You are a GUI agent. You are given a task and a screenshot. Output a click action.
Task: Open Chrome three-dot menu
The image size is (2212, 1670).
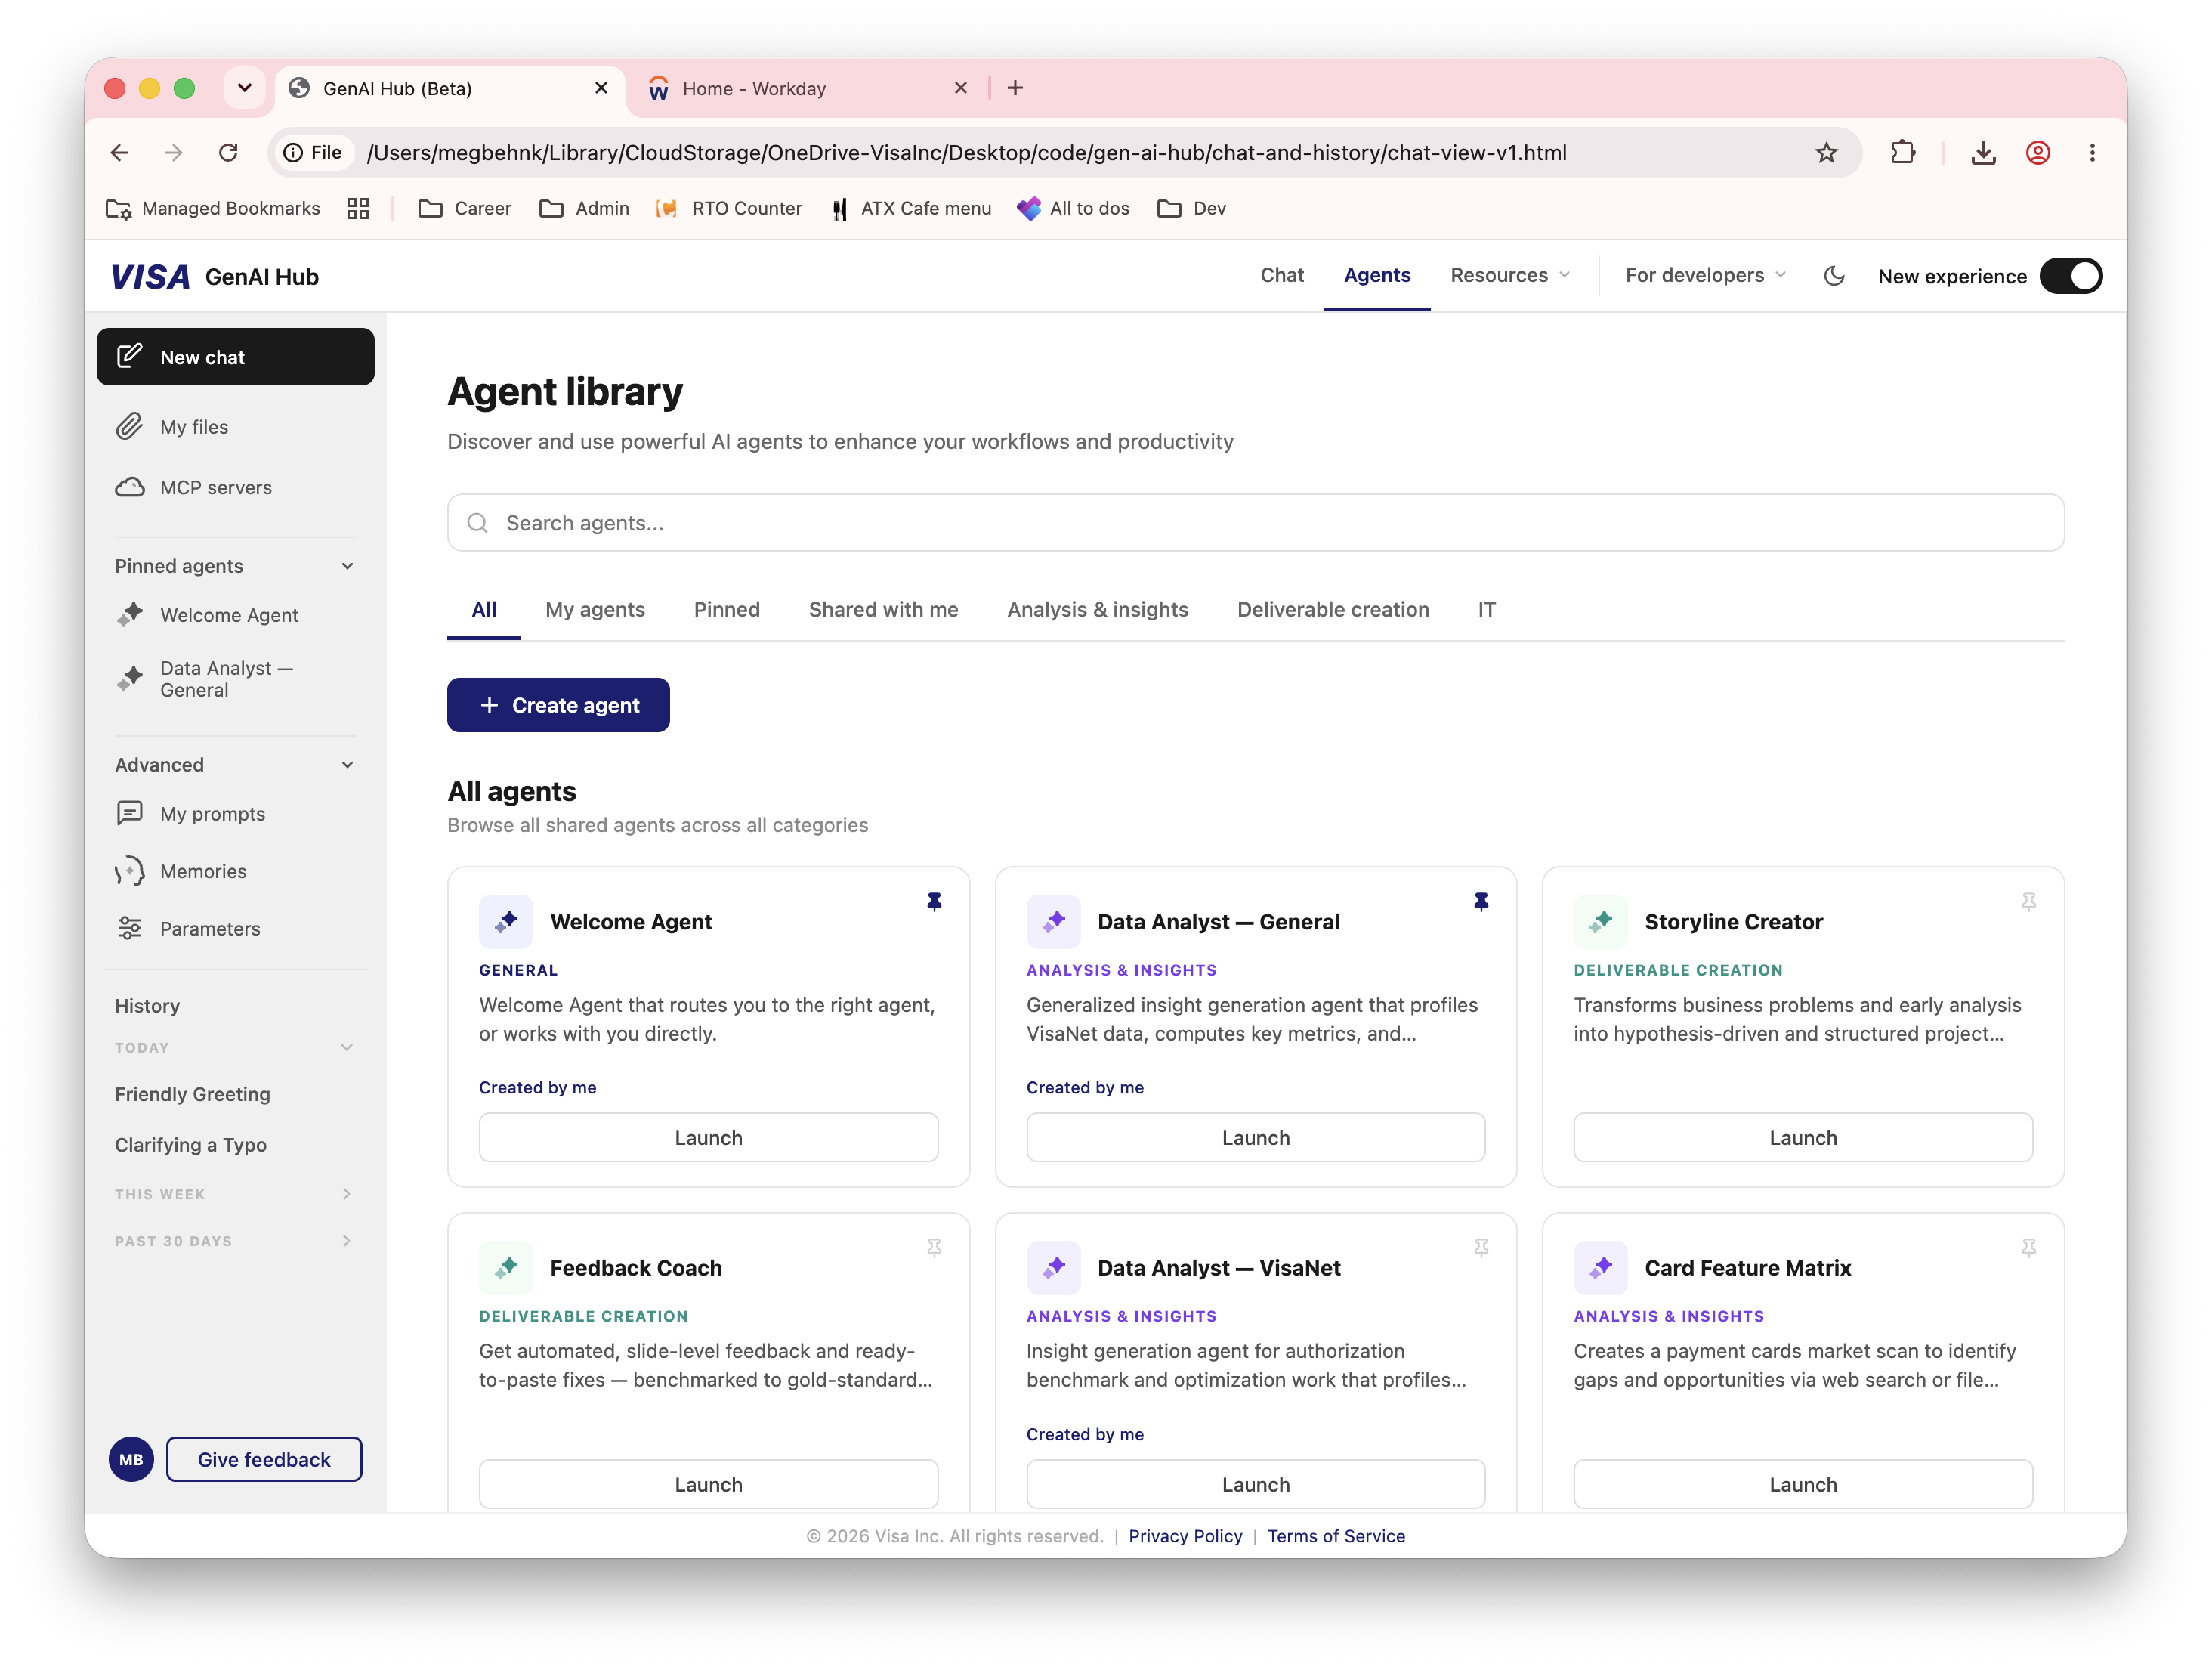(x=2092, y=152)
